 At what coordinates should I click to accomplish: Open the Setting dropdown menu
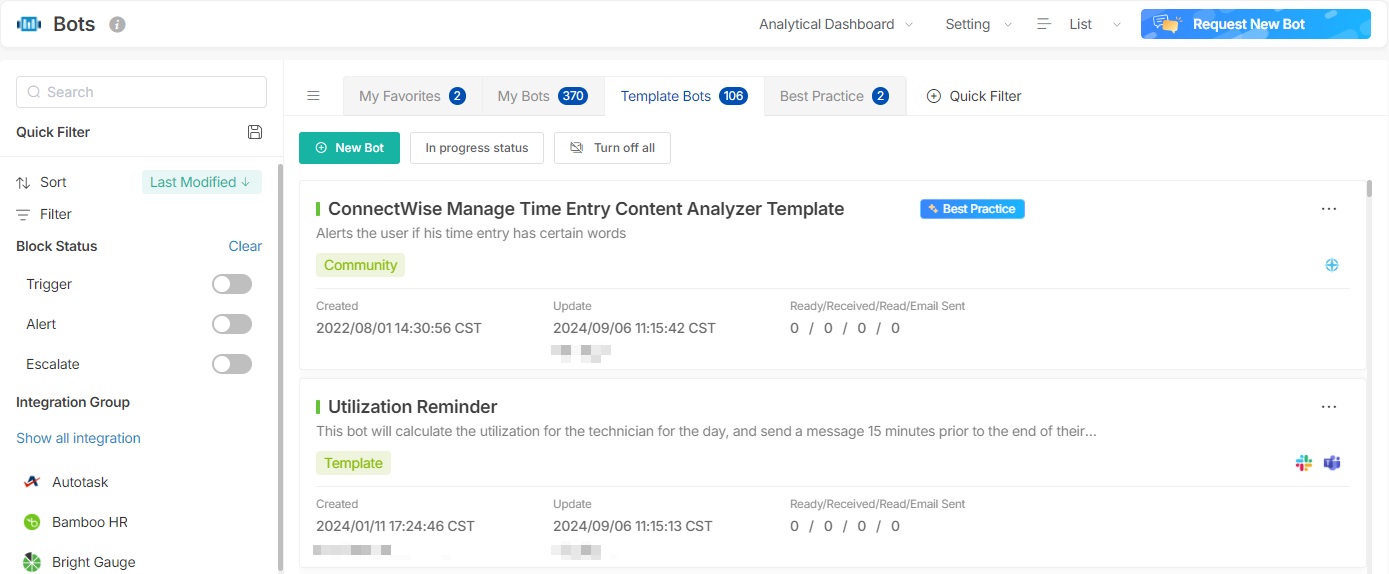coord(978,24)
